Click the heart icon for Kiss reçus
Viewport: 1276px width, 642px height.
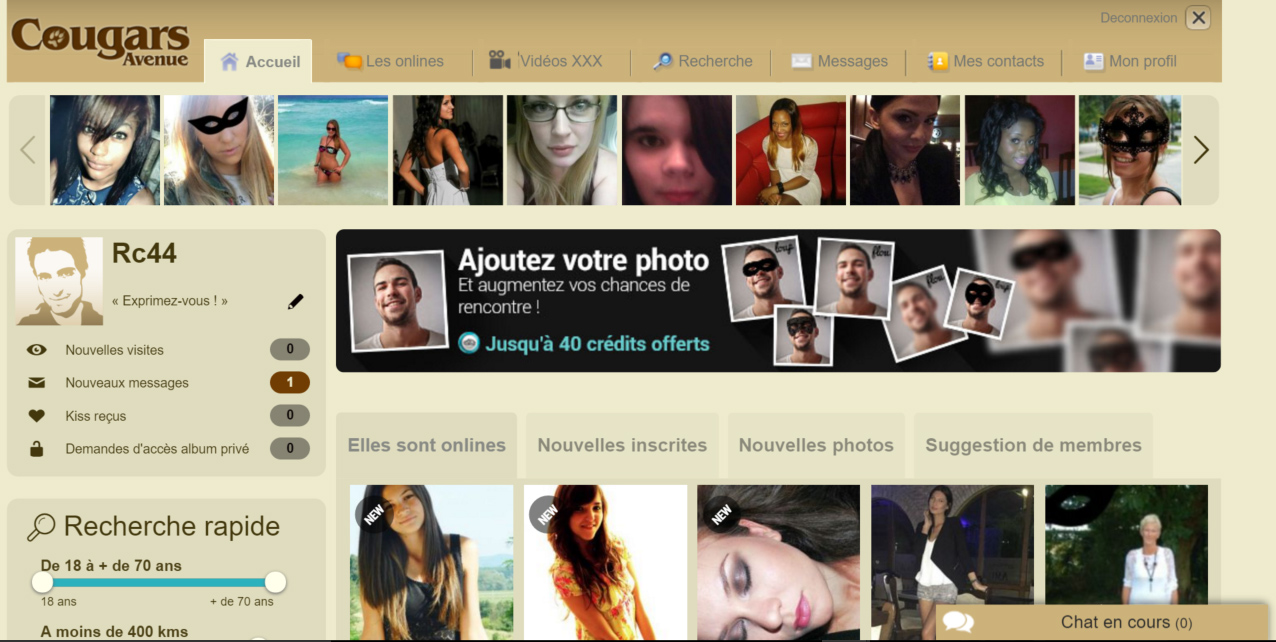pyautogui.click(x=37, y=416)
